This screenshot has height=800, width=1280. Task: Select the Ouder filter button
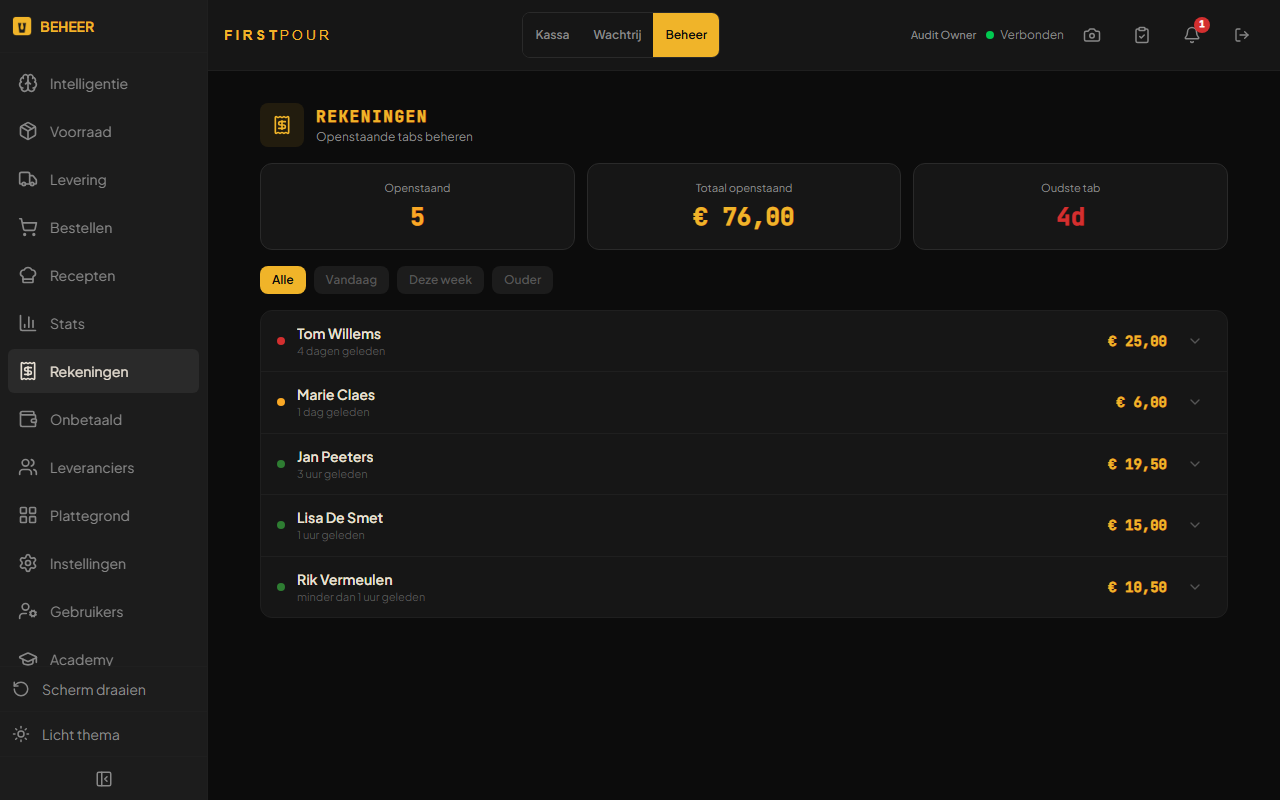[x=522, y=280]
